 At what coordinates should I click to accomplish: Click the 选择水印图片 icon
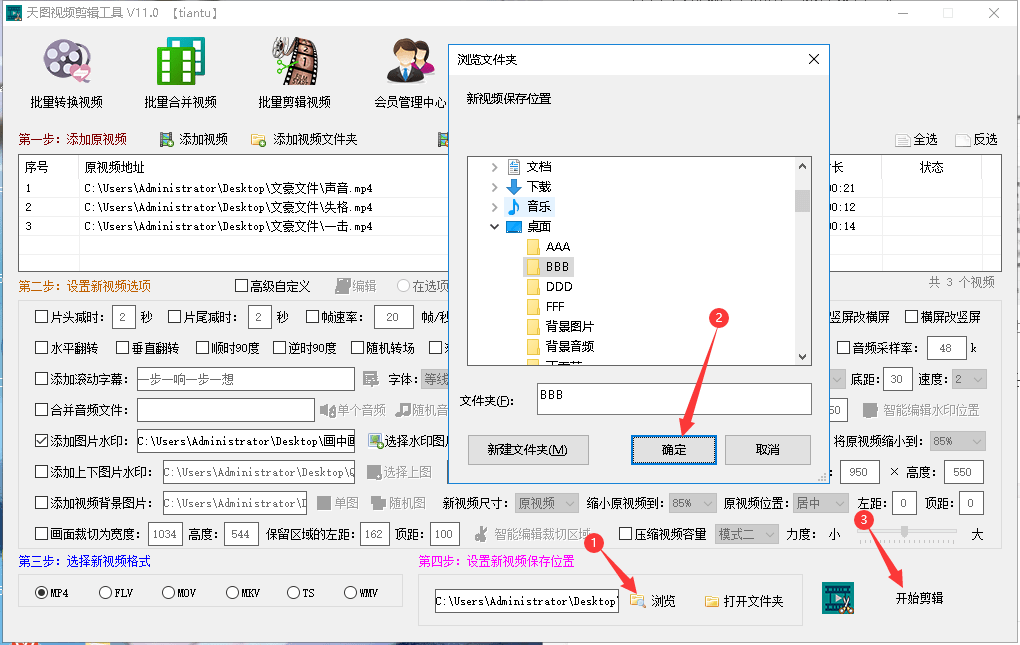375,441
